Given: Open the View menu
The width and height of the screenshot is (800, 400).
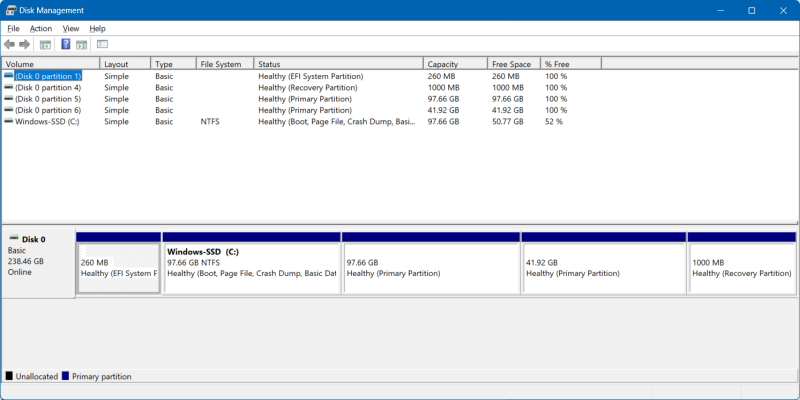Looking at the screenshot, I should point(71,29).
